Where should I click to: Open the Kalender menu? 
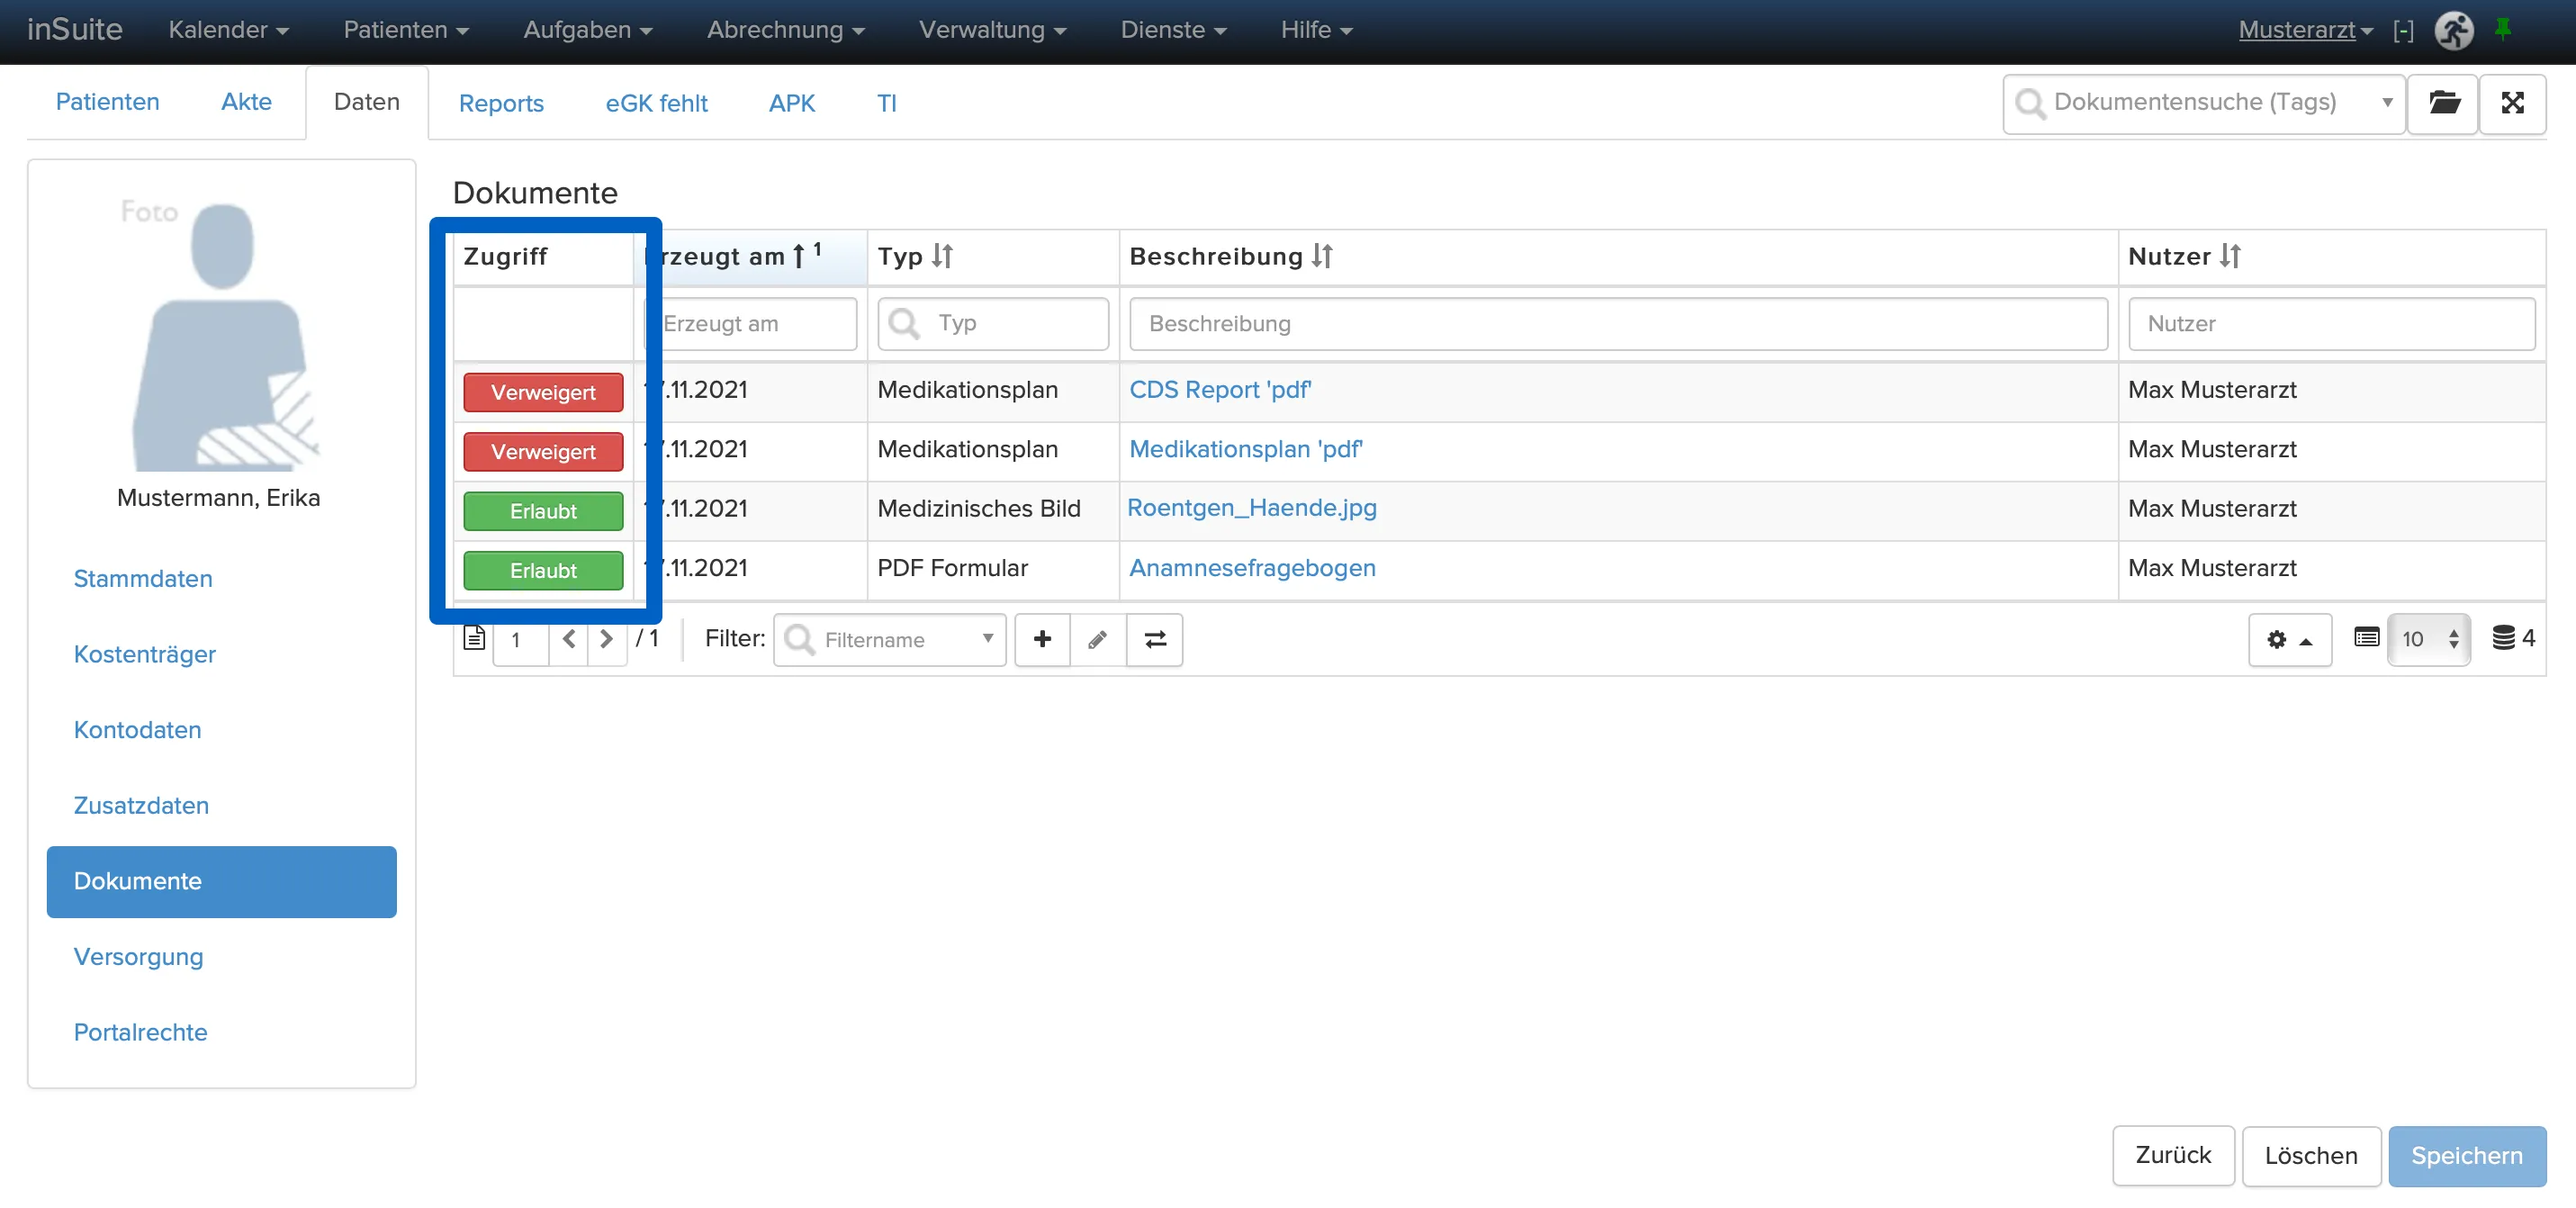(229, 30)
